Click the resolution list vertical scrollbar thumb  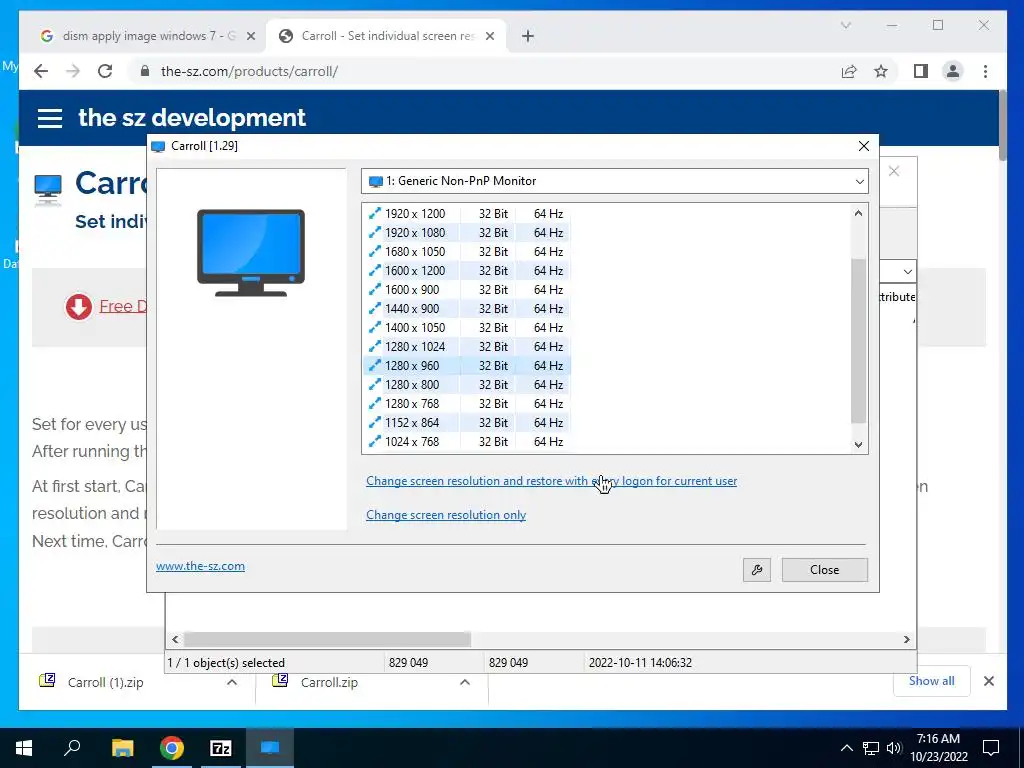(858, 340)
